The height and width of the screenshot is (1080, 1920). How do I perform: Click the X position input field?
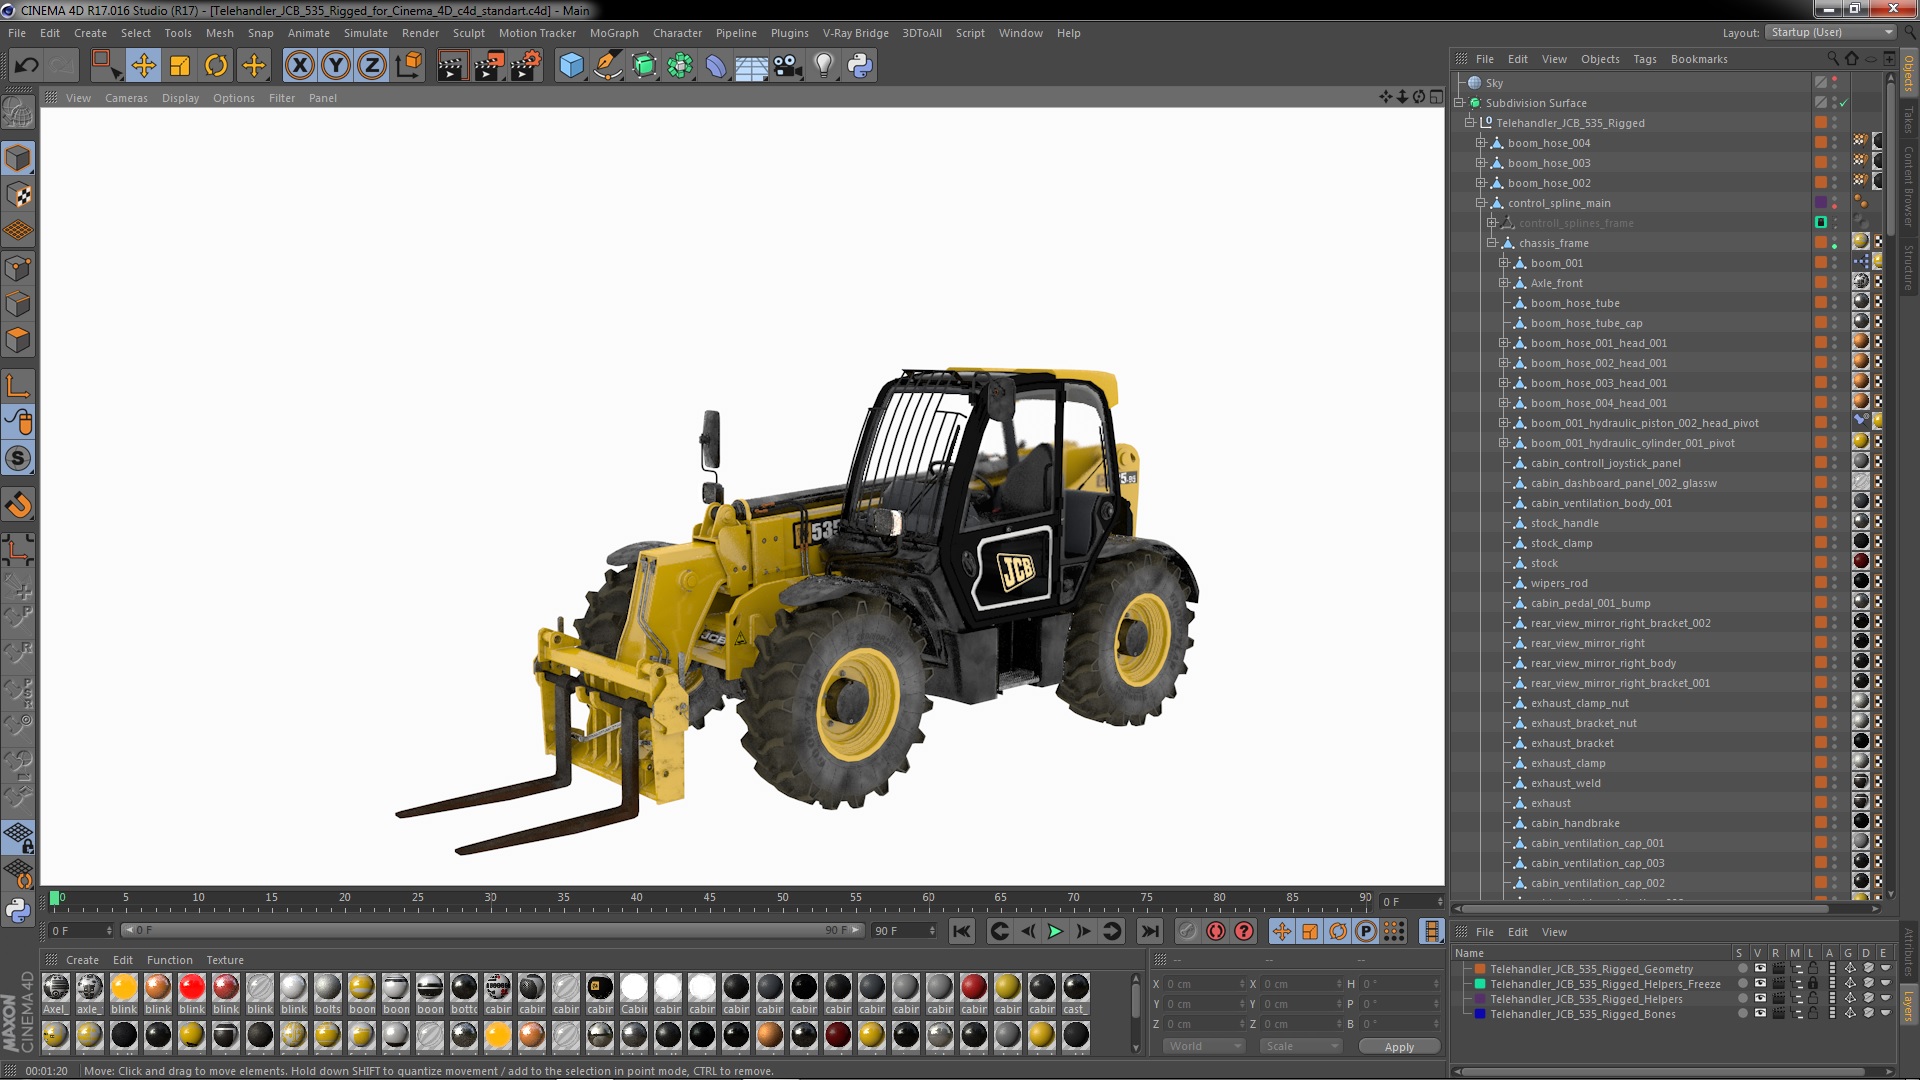1205,984
